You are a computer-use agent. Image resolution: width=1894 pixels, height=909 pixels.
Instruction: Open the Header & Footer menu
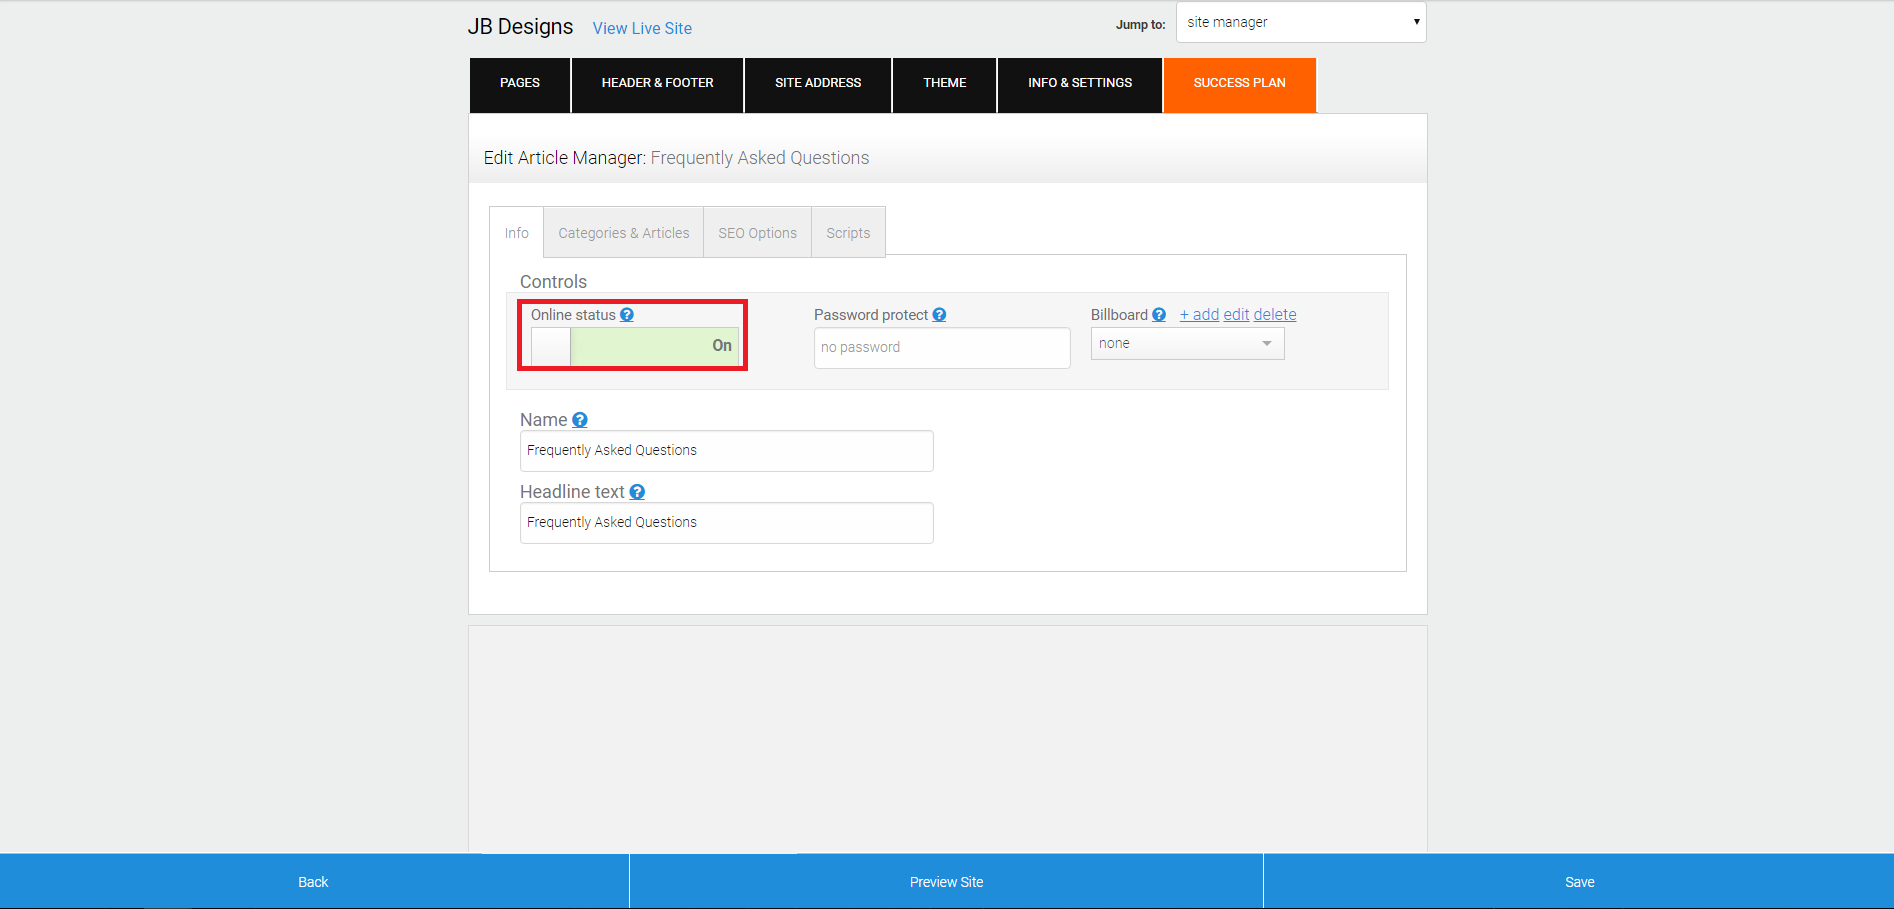(658, 83)
